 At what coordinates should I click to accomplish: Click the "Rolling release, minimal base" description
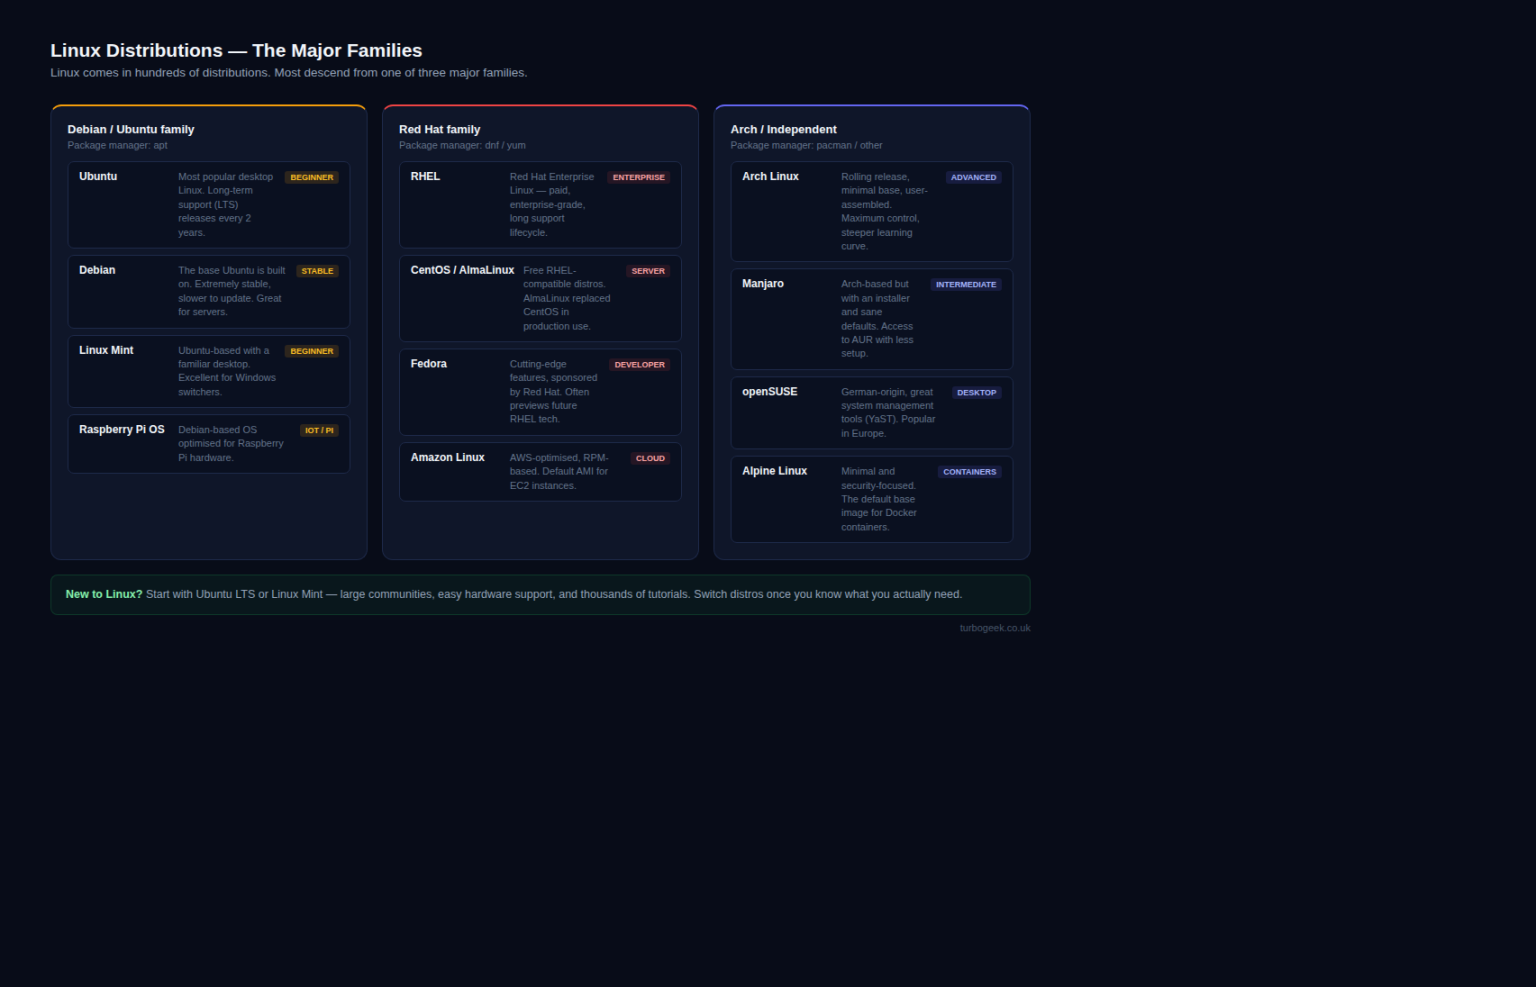886,211
